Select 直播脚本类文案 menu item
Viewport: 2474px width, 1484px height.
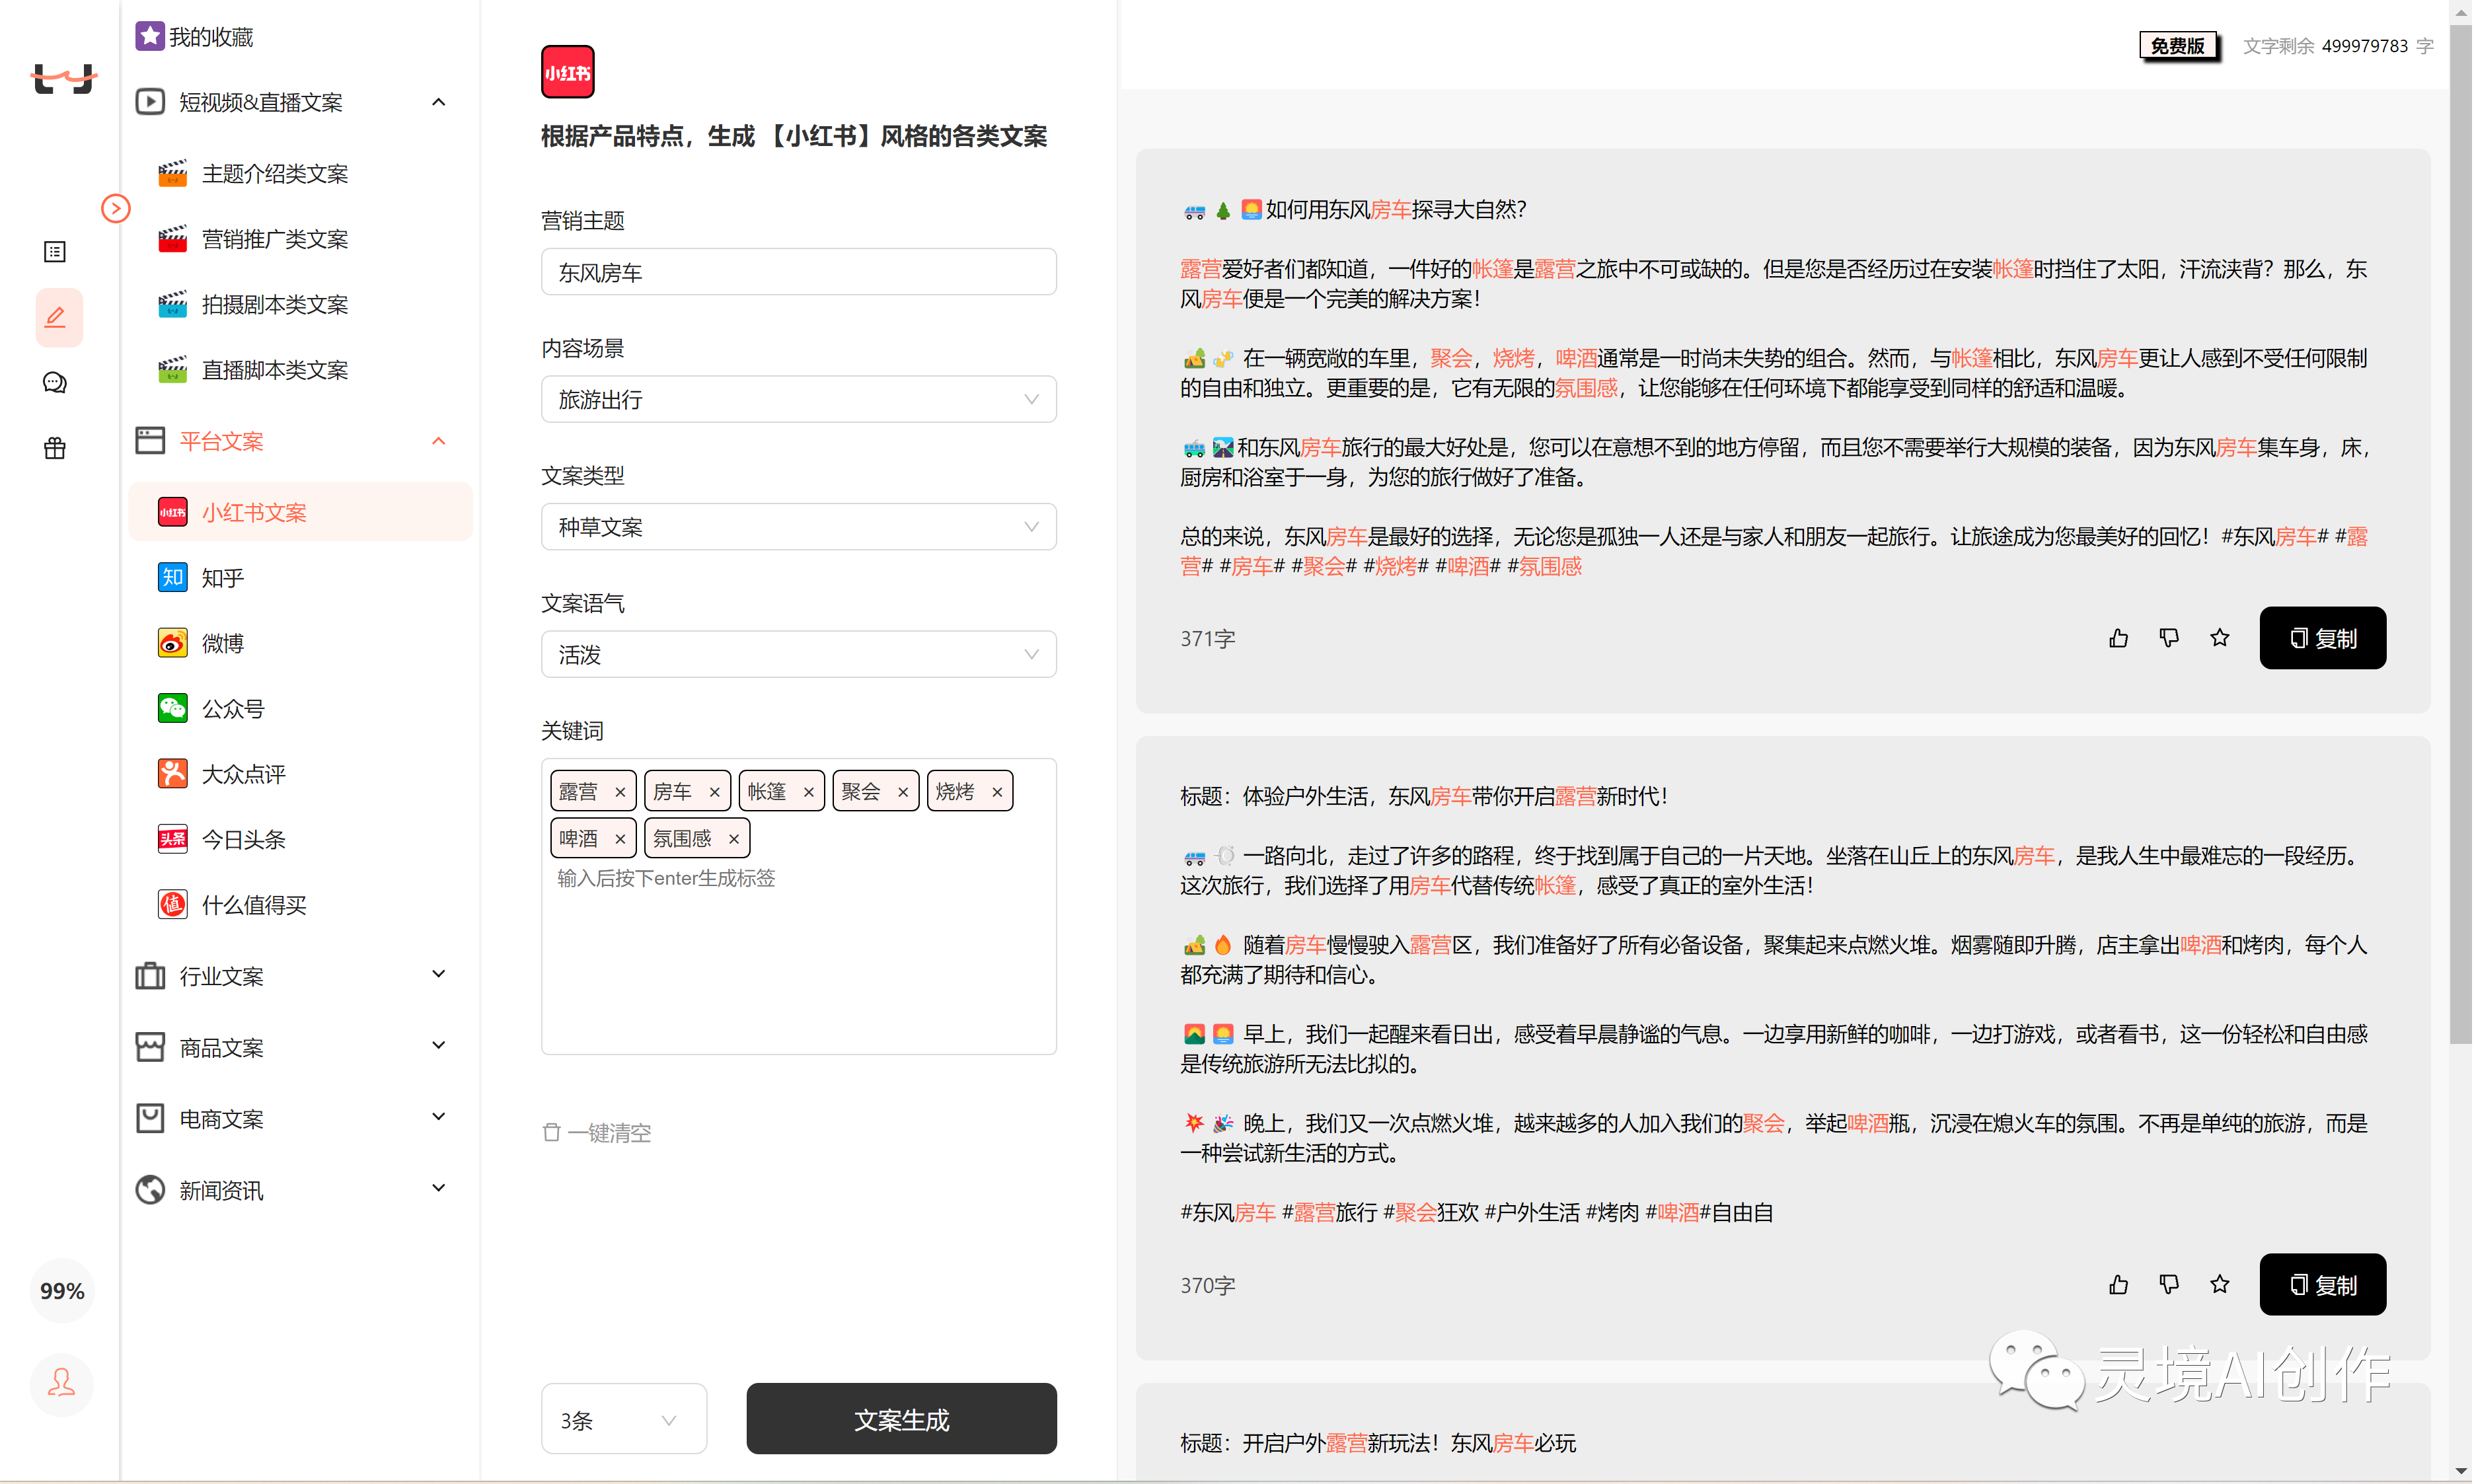(x=300, y=370)
